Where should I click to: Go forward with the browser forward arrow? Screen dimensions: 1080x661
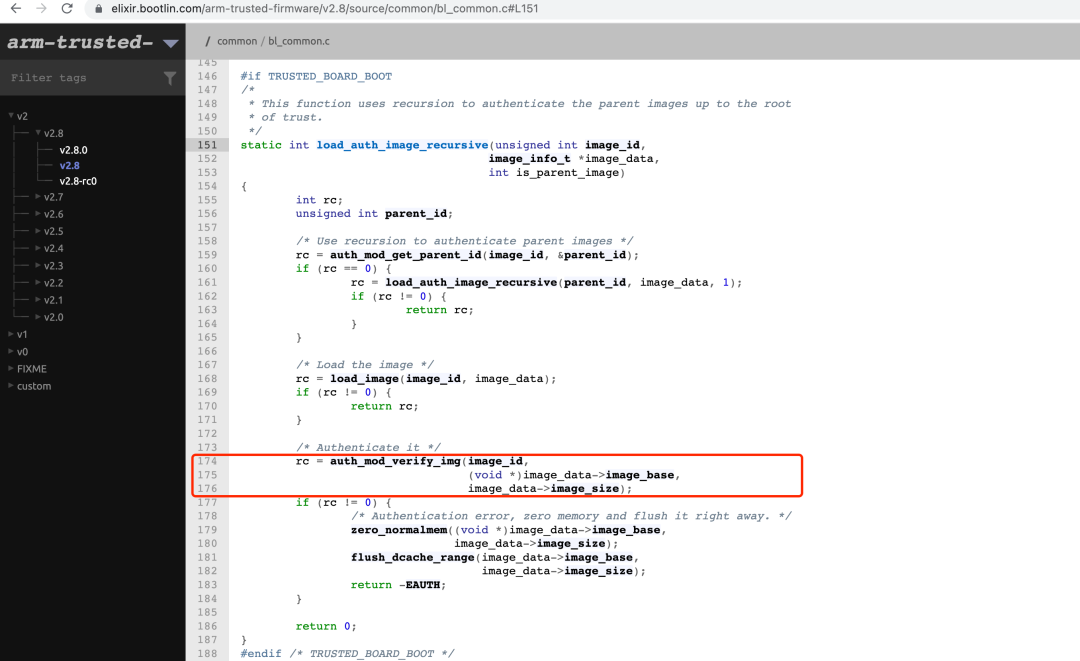tap(41, 8)
